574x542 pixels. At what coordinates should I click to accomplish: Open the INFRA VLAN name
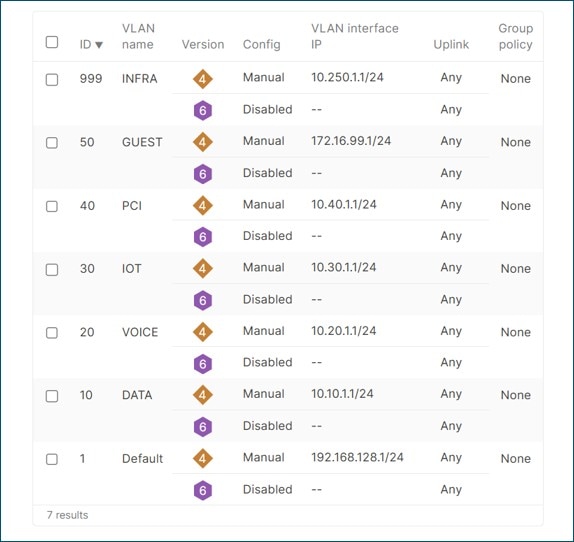tap(139, 79)
